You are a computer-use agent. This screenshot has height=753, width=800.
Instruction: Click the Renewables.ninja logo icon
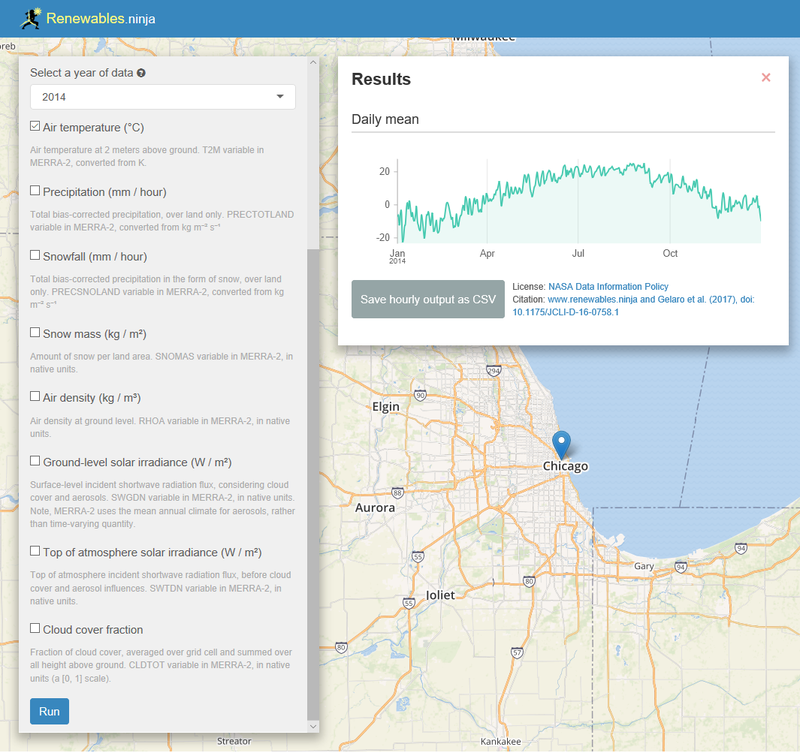pos(30,18)
